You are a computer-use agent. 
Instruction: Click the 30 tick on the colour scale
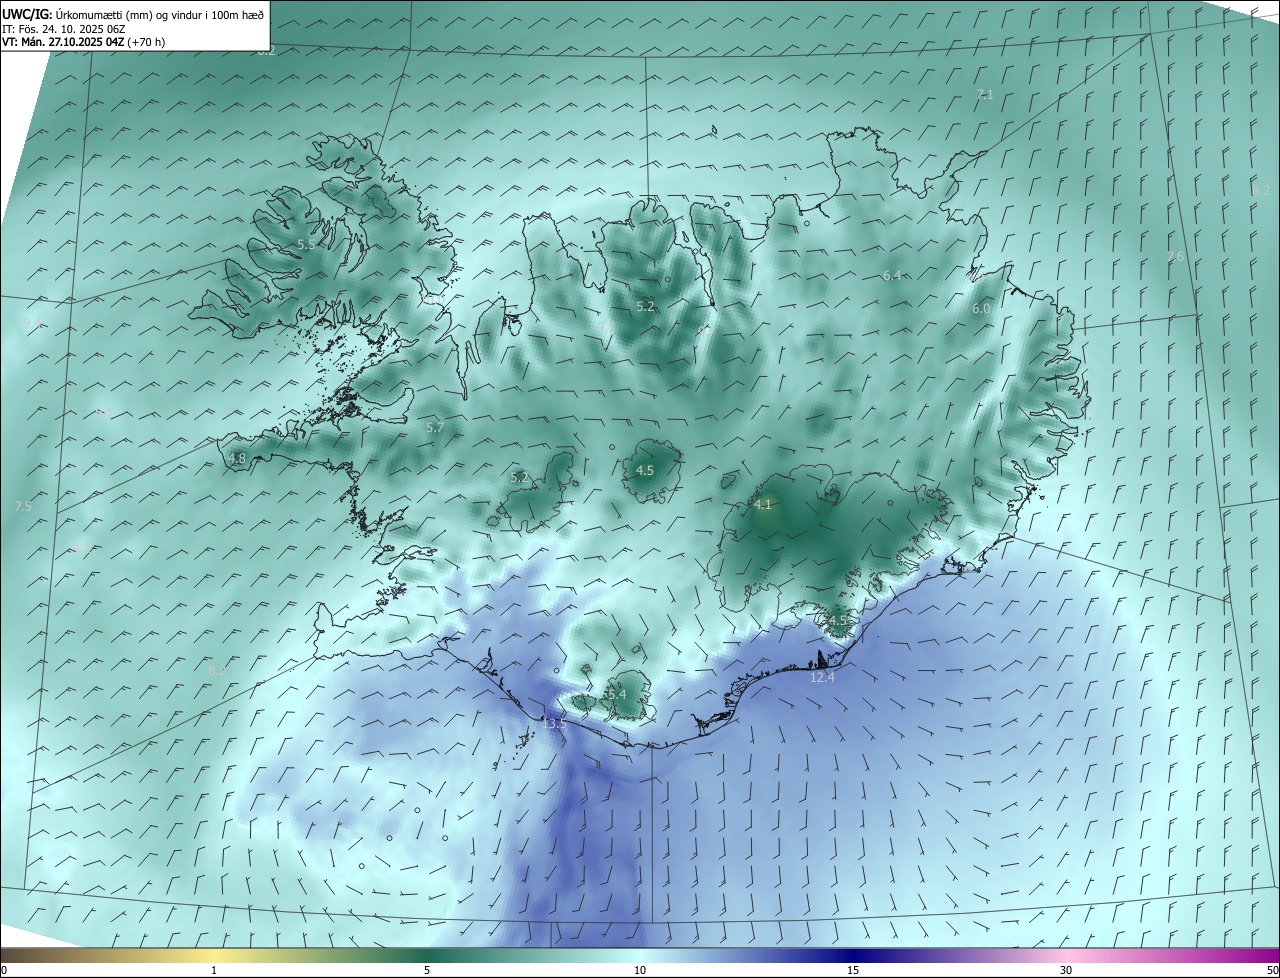[1066, 970]
